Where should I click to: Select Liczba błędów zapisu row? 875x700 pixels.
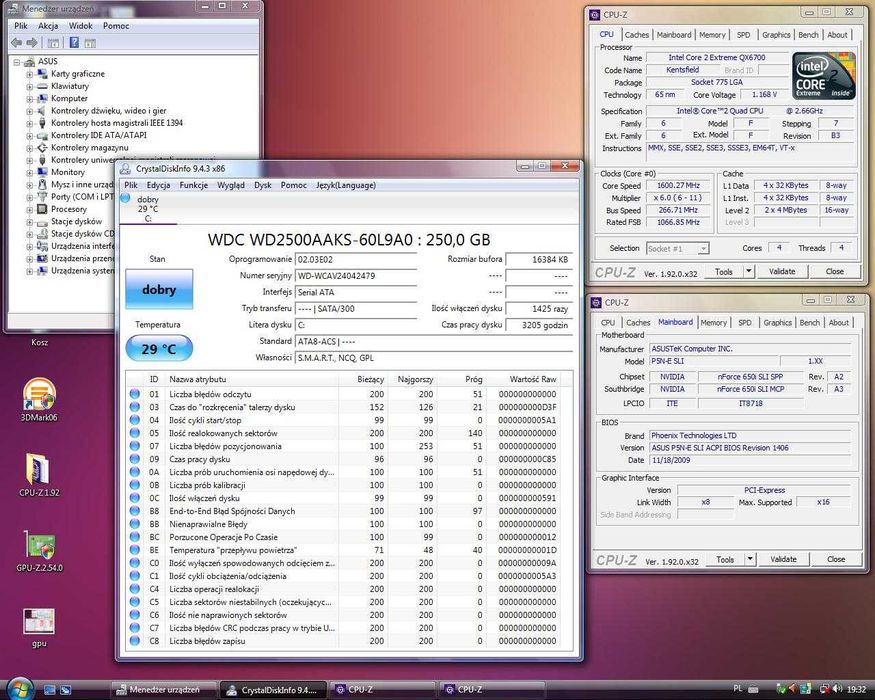pyautogui.click(x=349, y=641)
